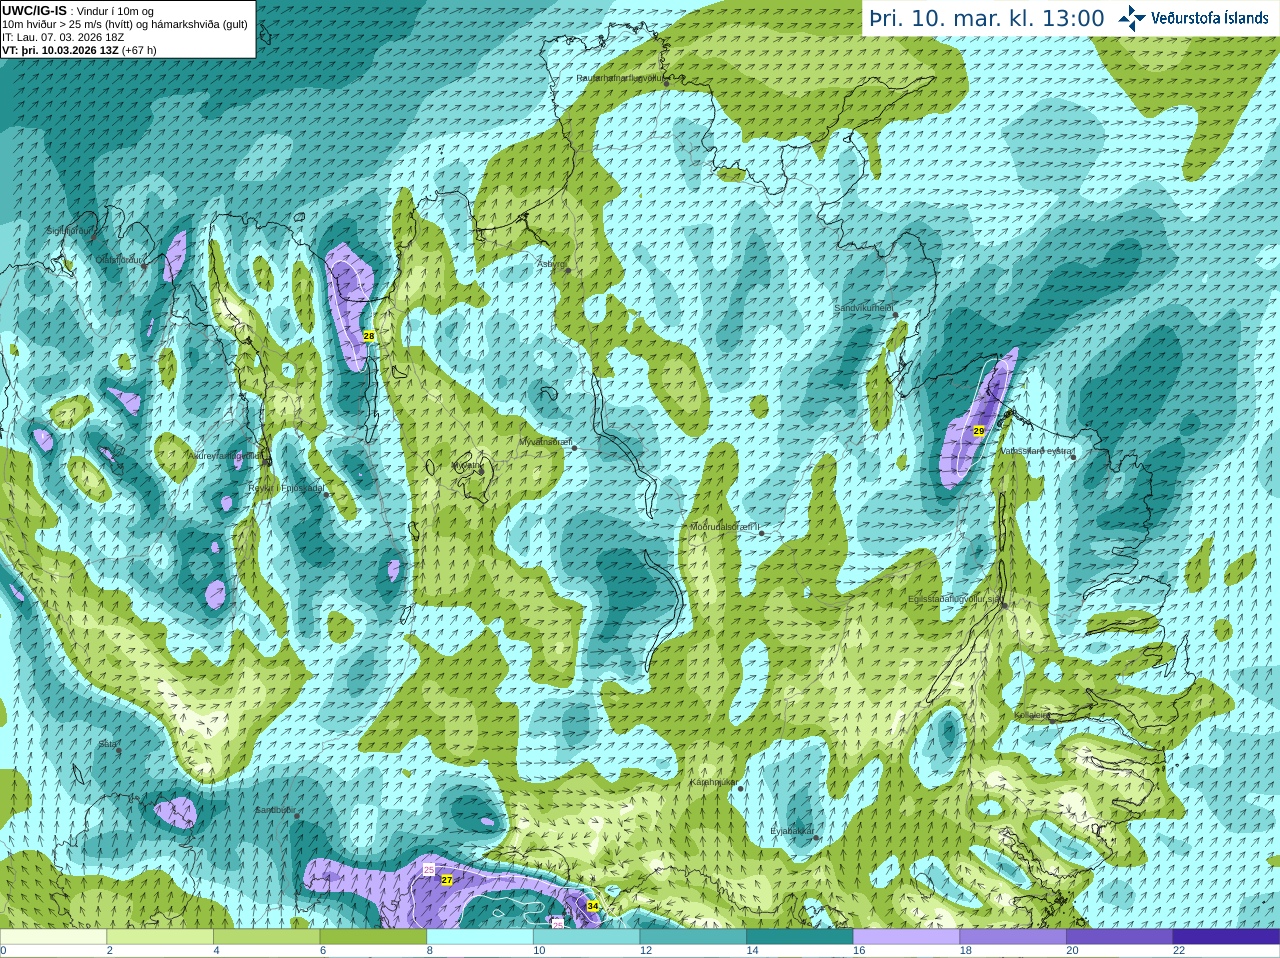
Task: Click the 'Sandvíkurheiði' station name label
Action: 864,308
